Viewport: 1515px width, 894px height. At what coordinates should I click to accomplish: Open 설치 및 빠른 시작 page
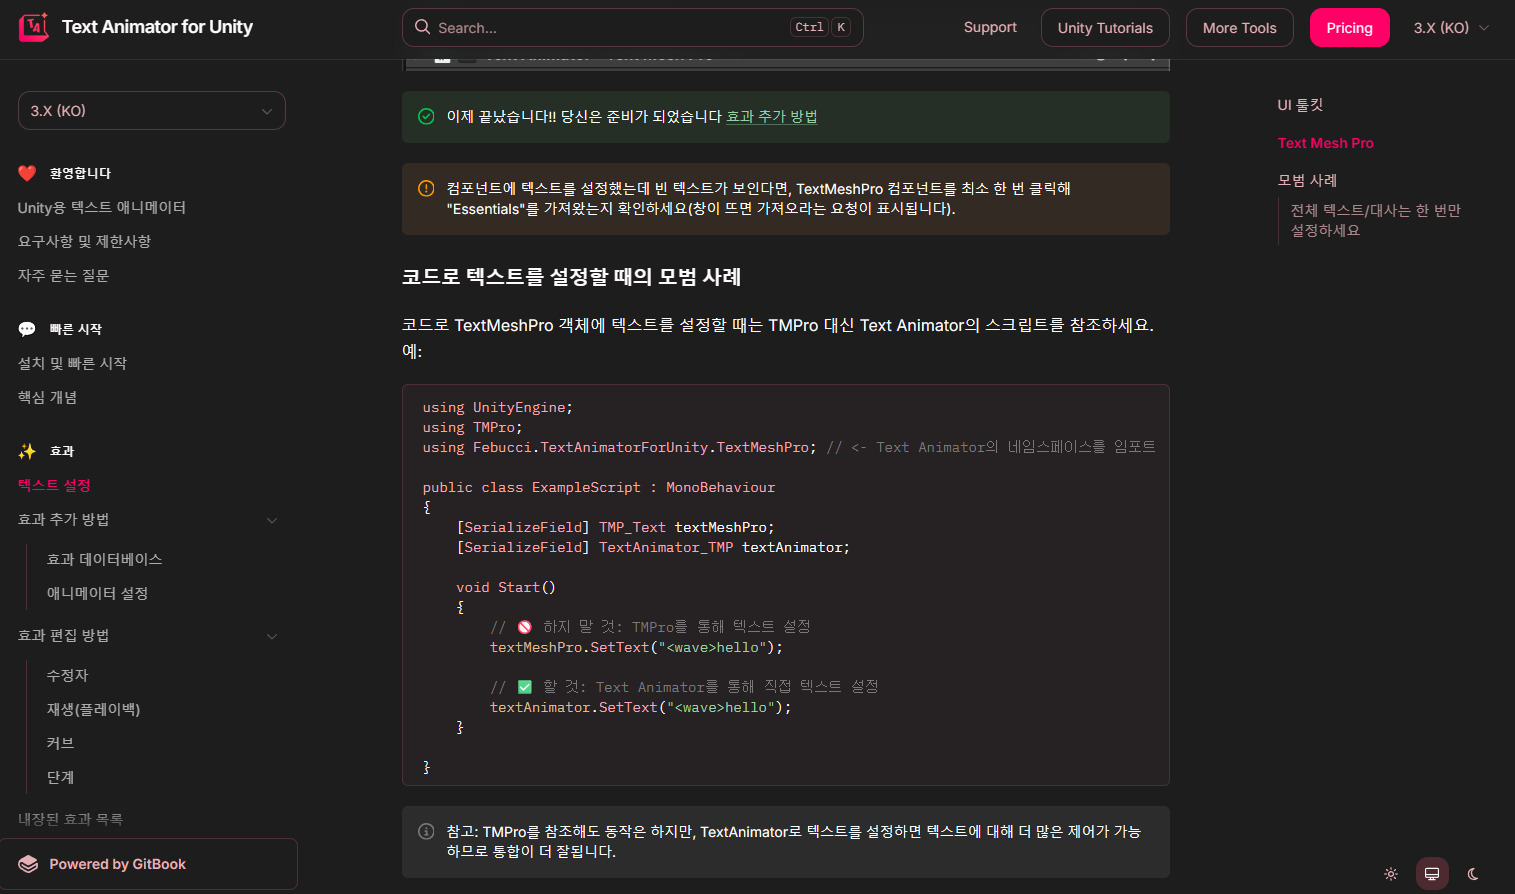(x=73, y=363)
